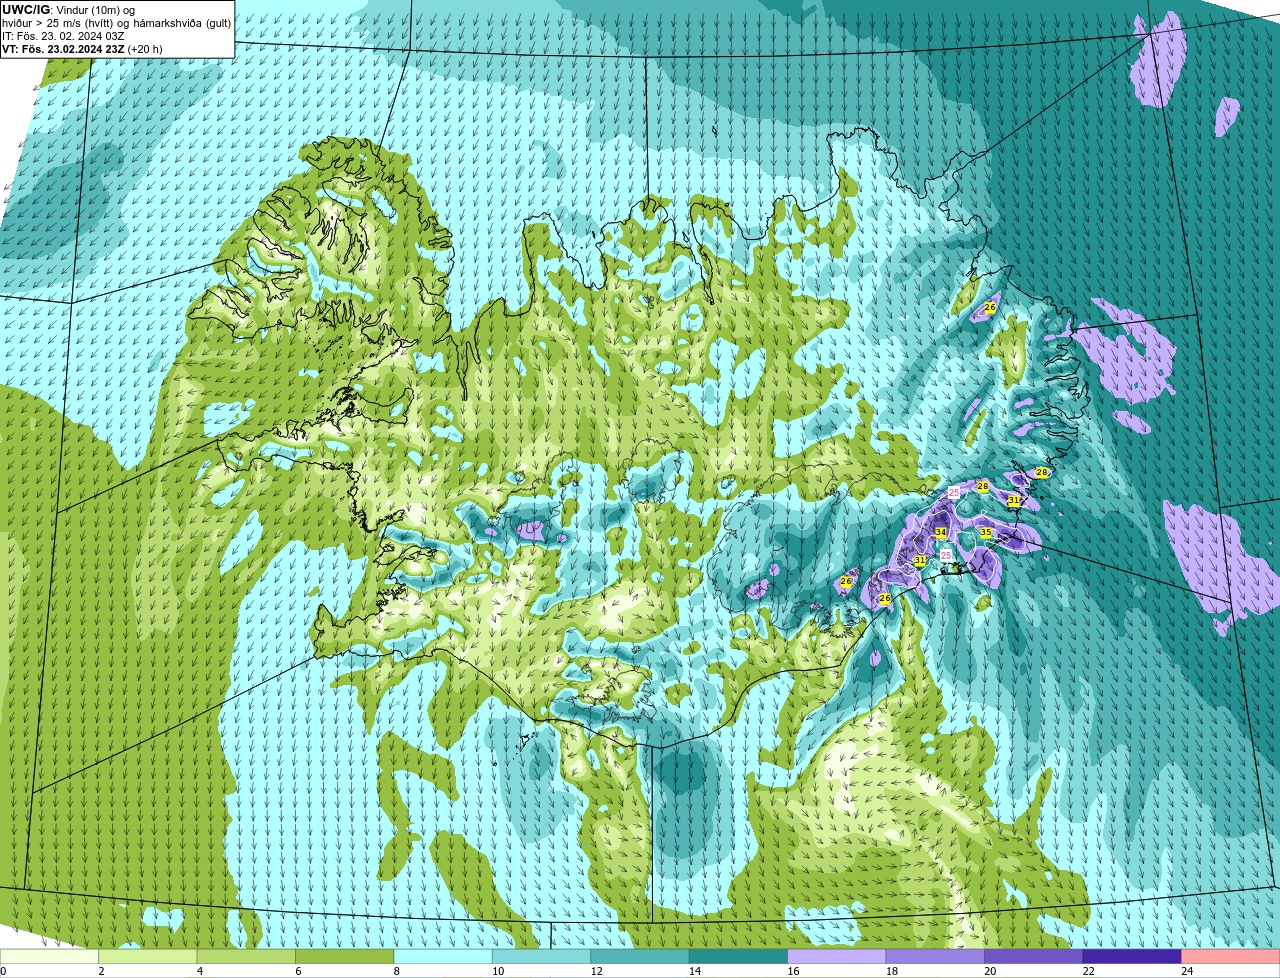Select the 18–20 m/s medium purple swatch

coord(936,957)
